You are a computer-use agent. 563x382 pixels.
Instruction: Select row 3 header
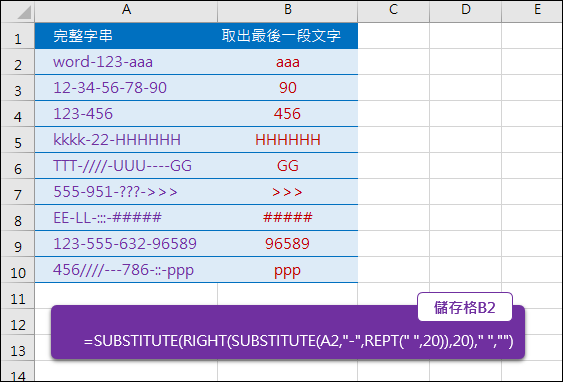coord(18,88)
